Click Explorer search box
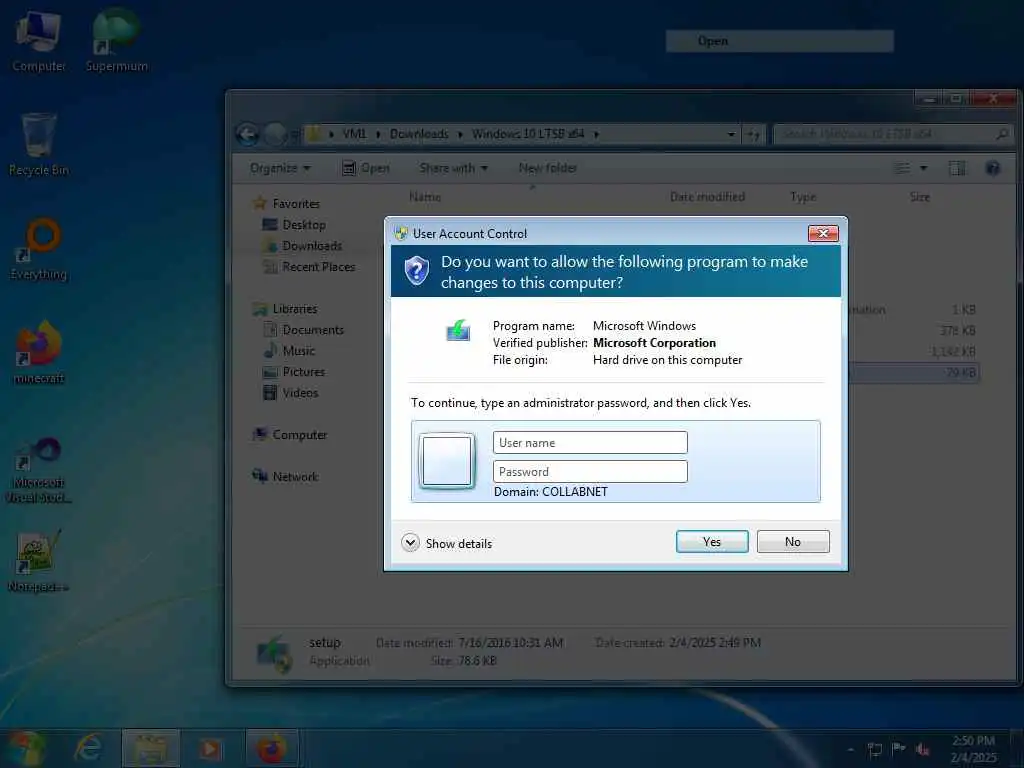Image resolution: width=1024 pixels, height=768 pixels. pyautogui.click(x=893, y=135)
